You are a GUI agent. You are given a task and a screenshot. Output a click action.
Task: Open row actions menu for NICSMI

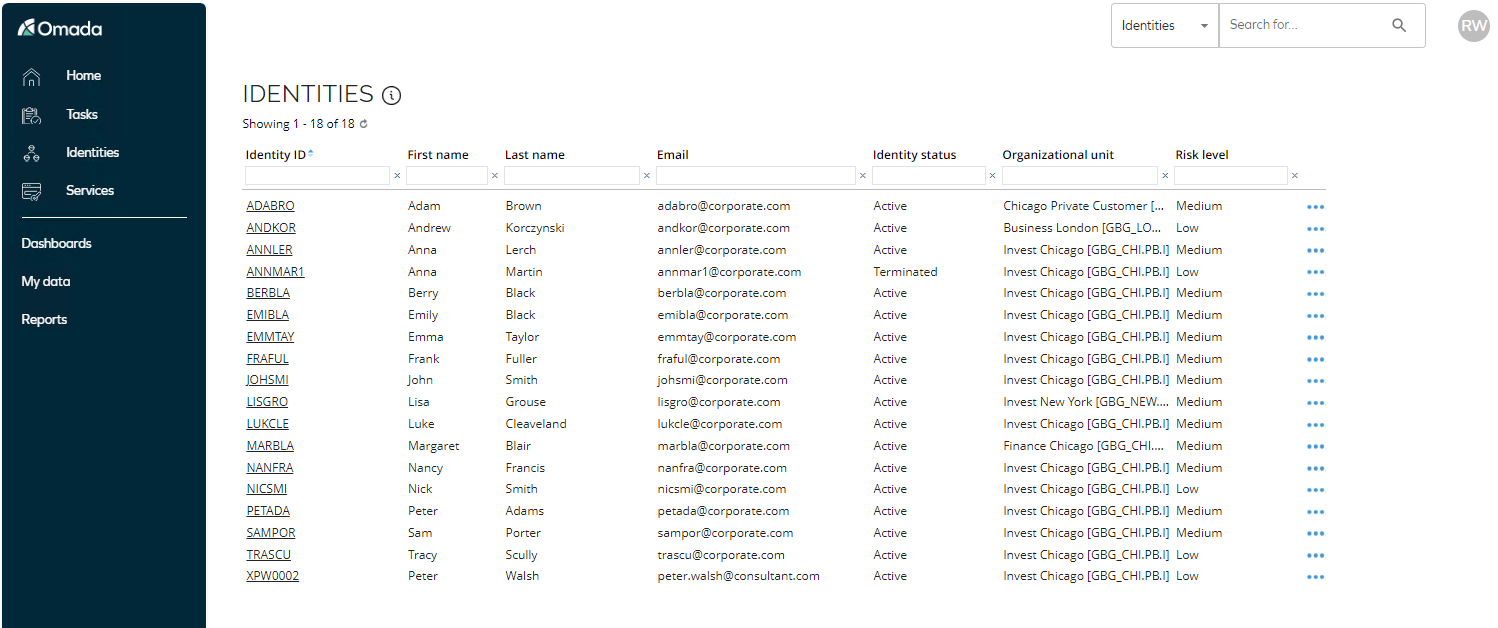[1315, 490]
